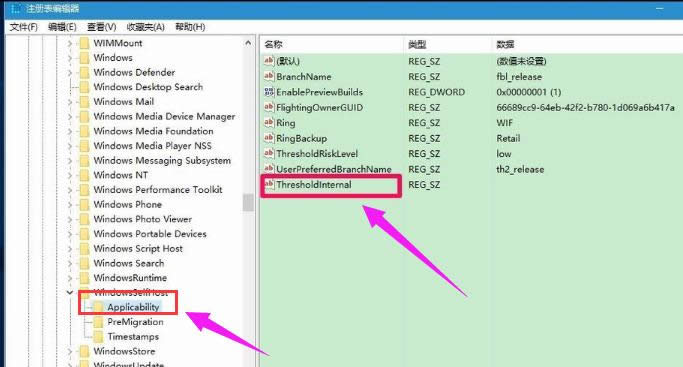
Task: Click the Windows Defender folder icon
Action: point(85,72)
